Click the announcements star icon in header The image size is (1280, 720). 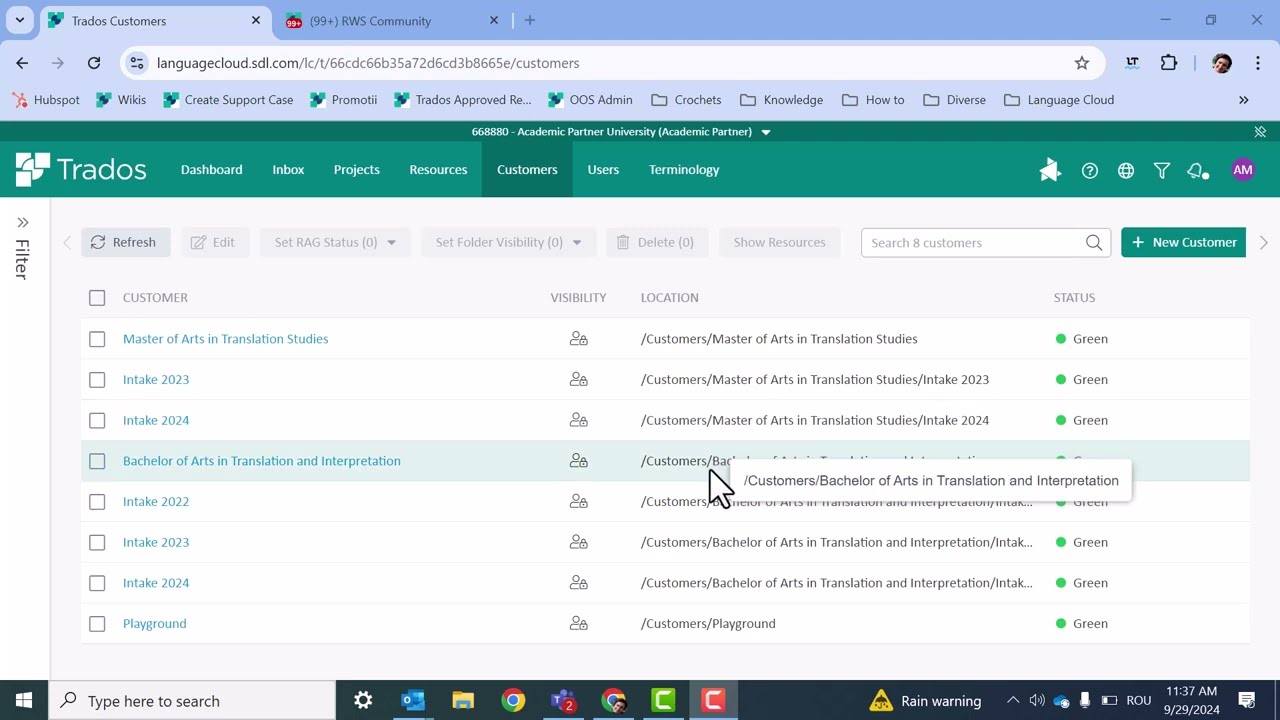point(1050,171)
